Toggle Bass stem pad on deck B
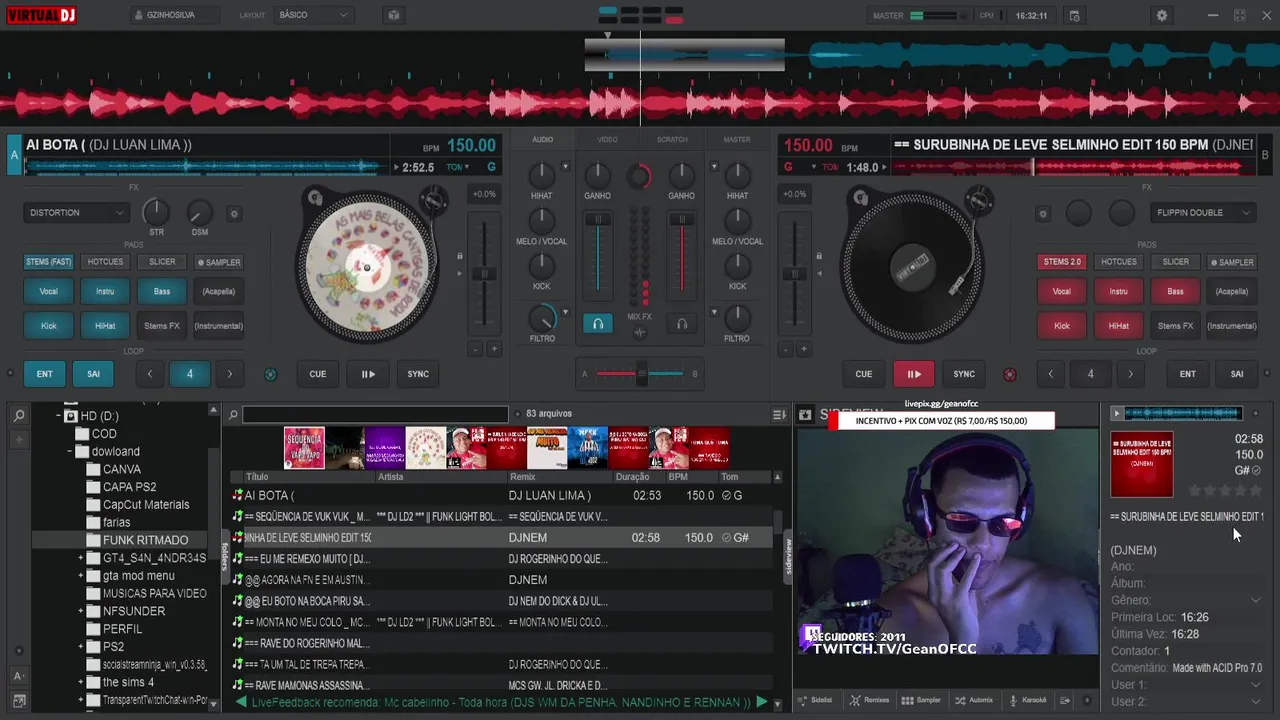 (x=1175, y=291)
